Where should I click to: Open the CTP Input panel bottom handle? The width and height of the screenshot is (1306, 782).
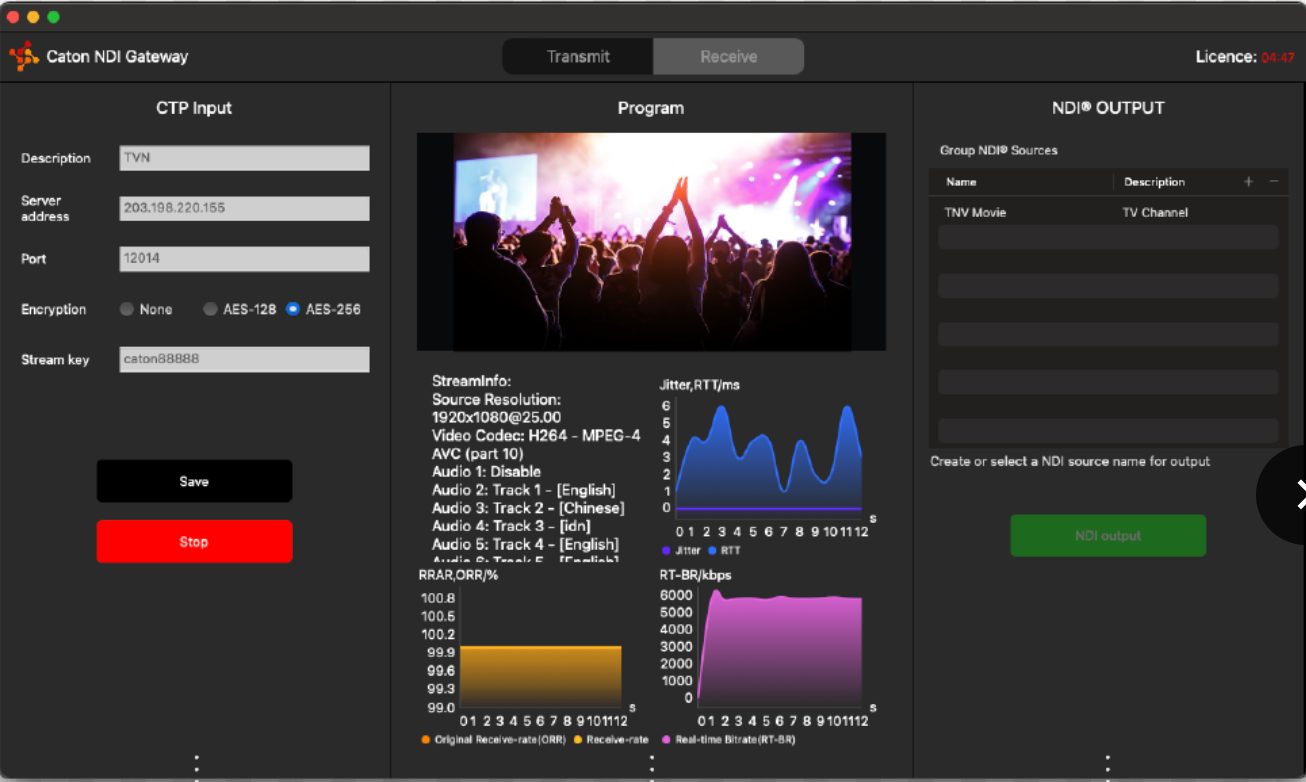coord(196,767)
